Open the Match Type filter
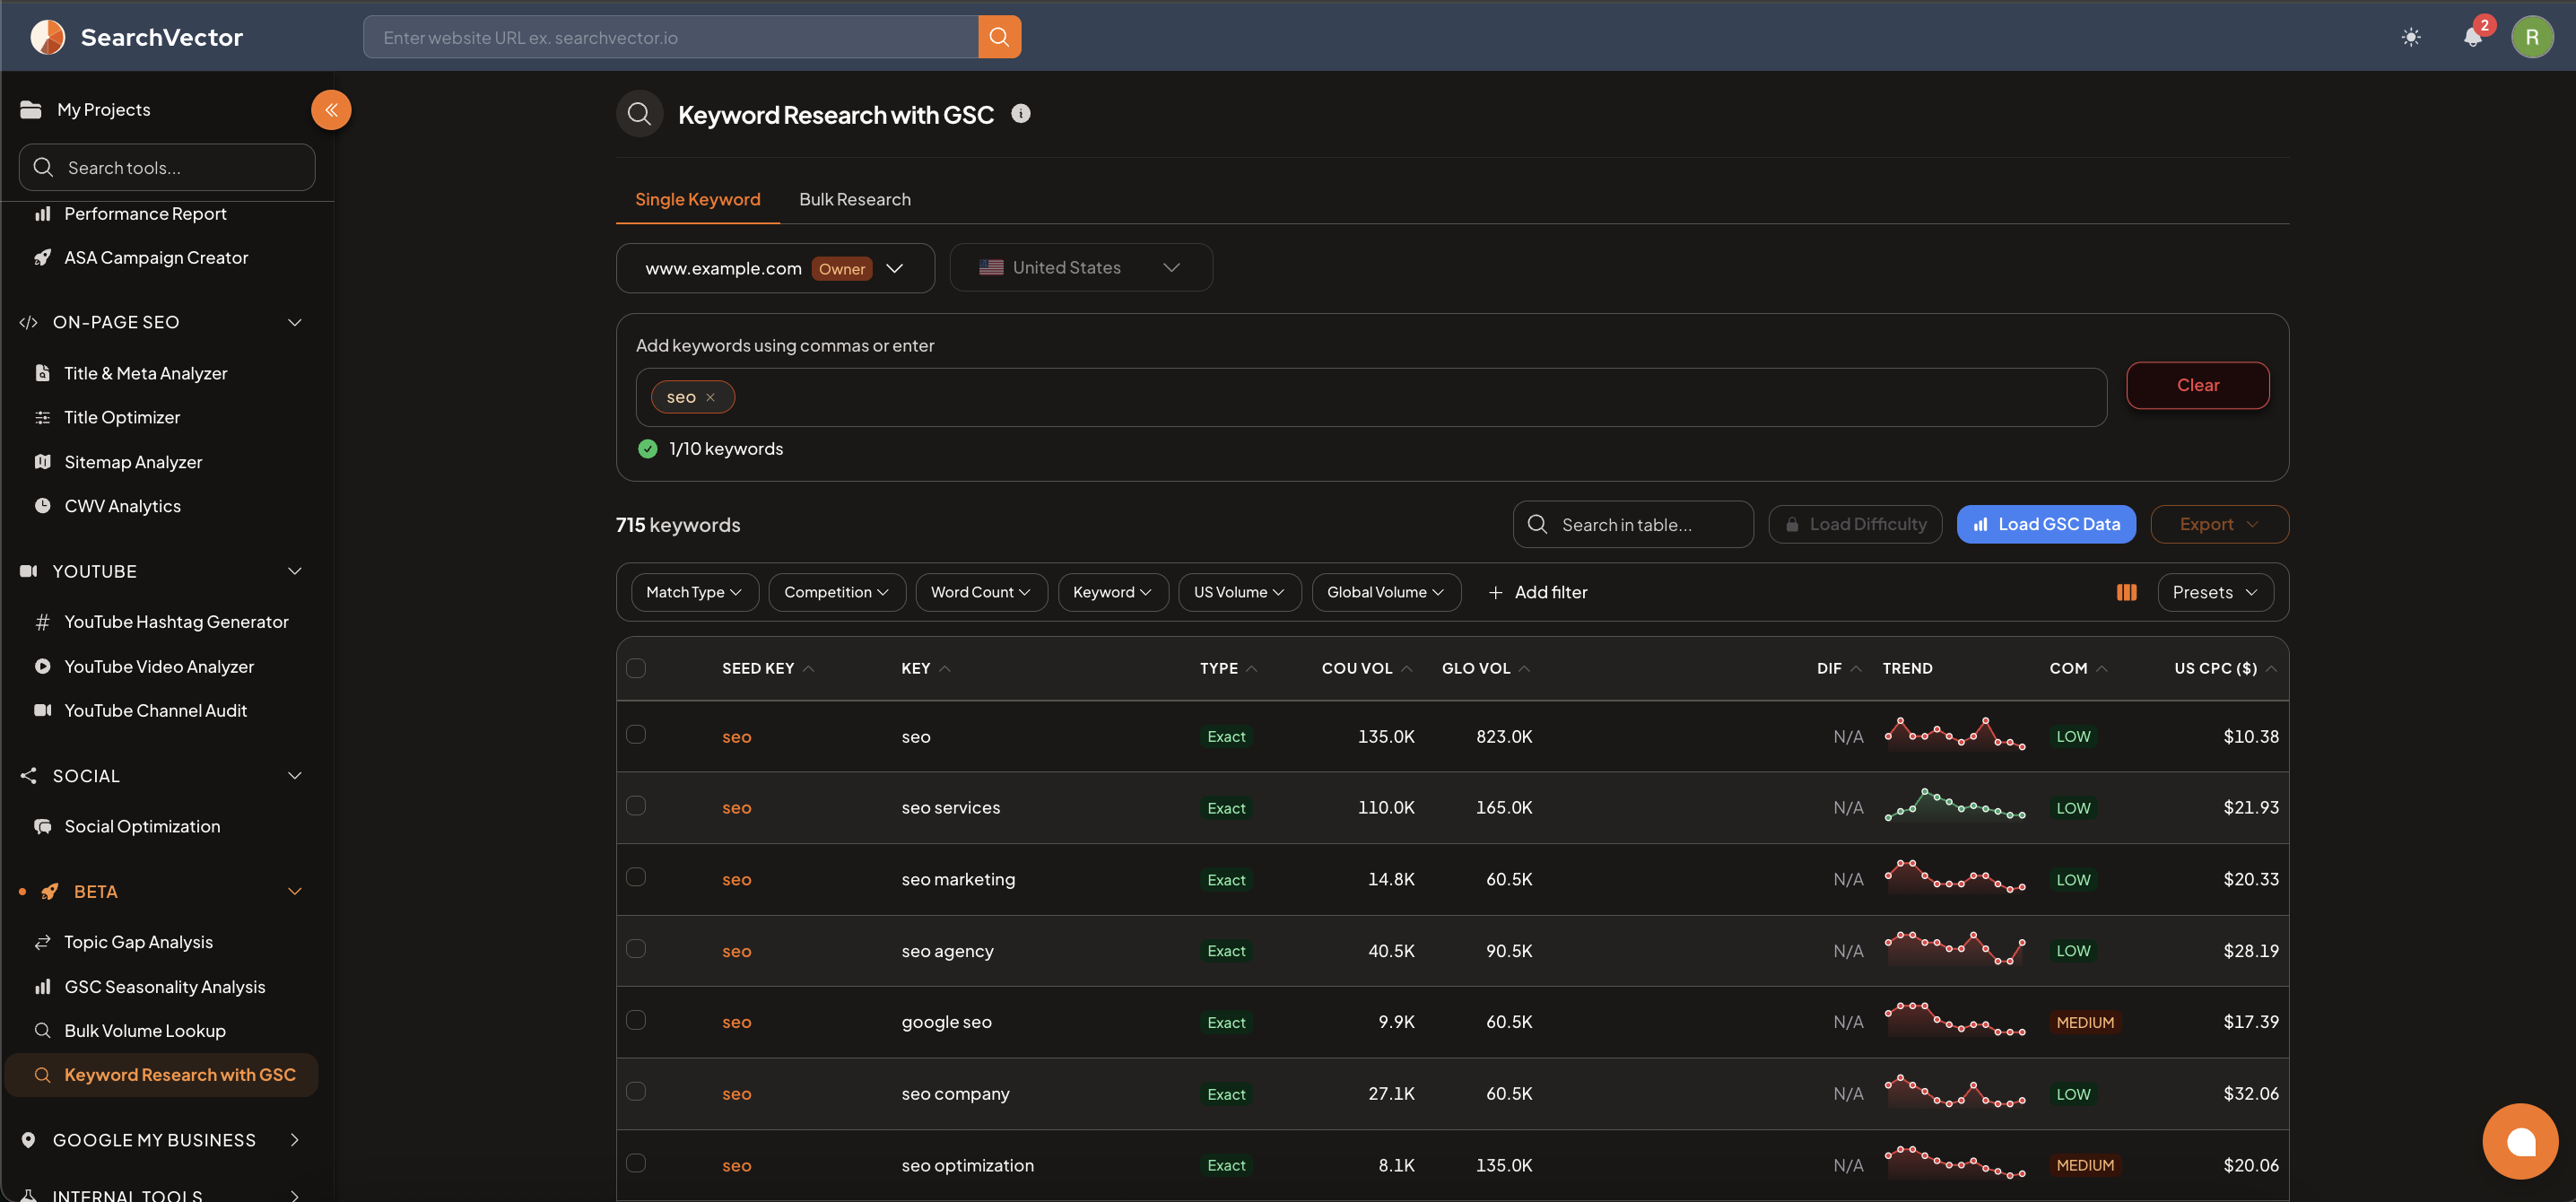This screenshot has height=1202, width=2576. pos(694,592)
